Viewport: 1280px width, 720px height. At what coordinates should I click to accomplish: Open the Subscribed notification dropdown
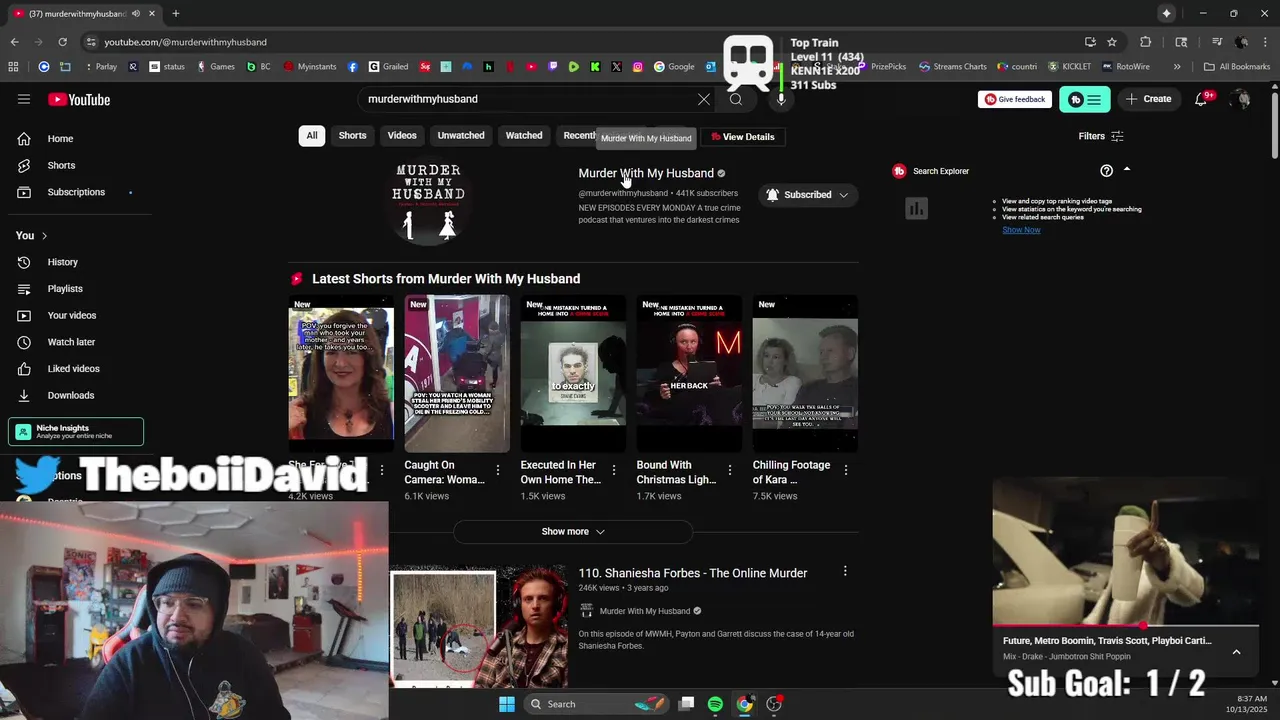808,195
